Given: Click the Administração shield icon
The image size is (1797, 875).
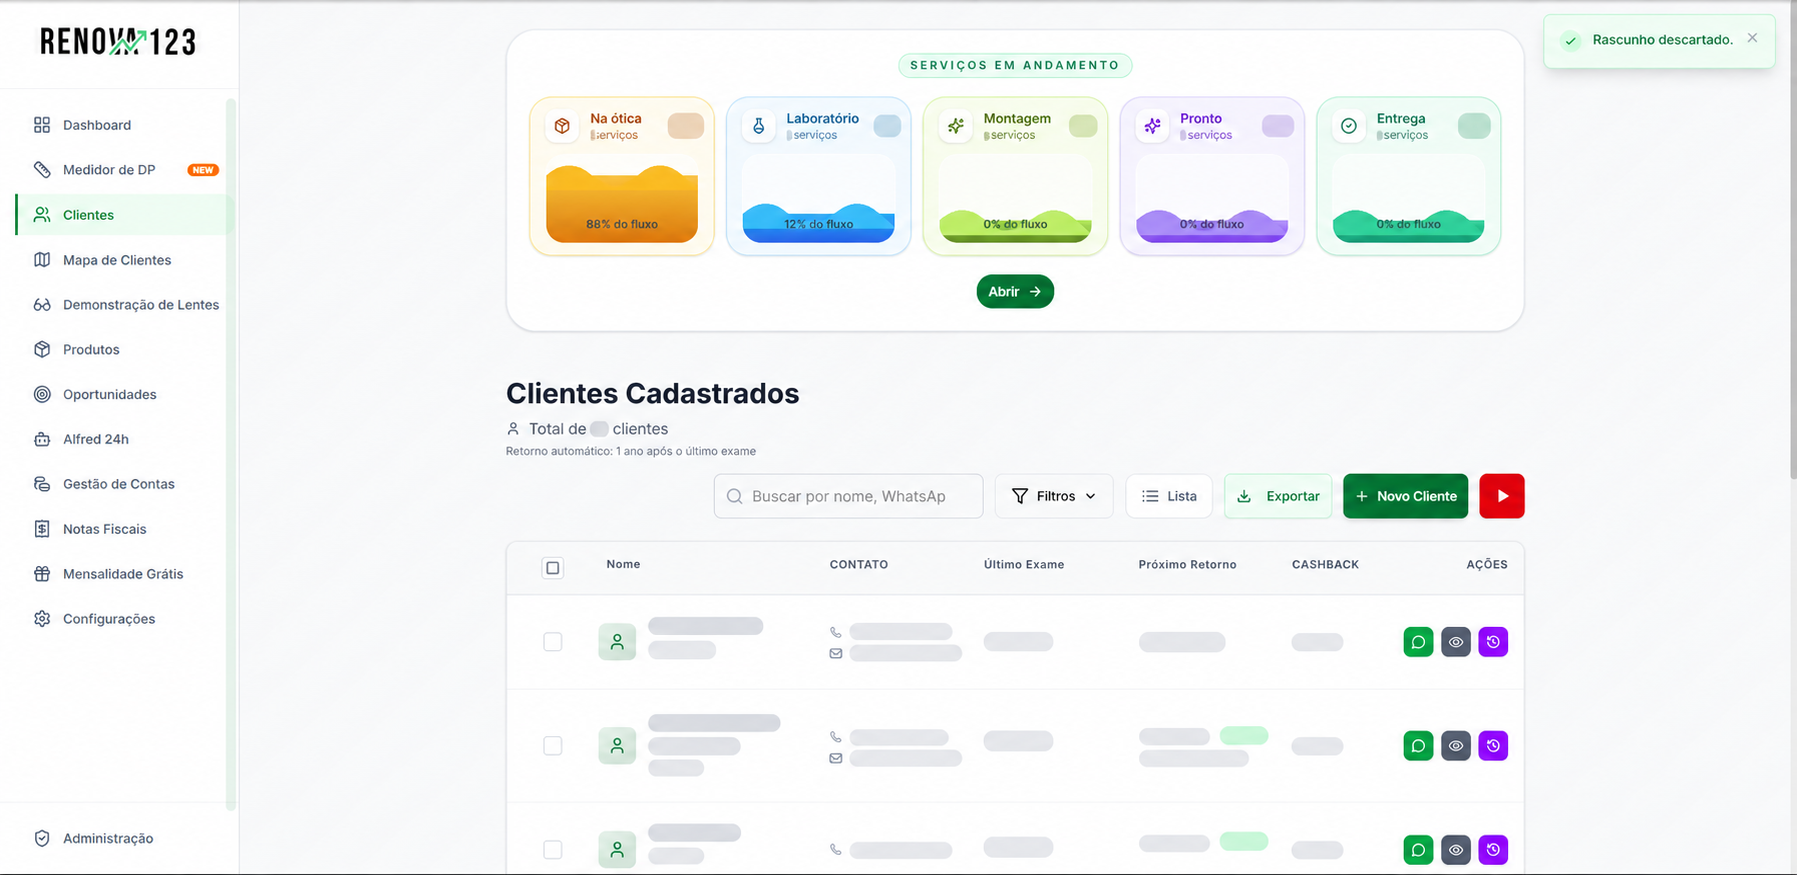Looking at the screenshot, I should click(42, 838).
